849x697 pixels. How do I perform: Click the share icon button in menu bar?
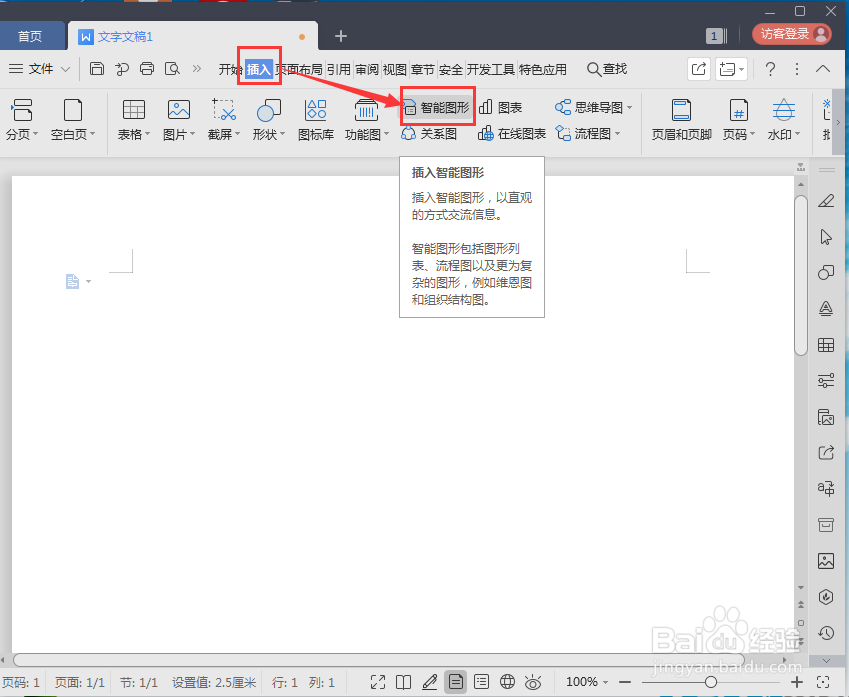coord(698,69)
